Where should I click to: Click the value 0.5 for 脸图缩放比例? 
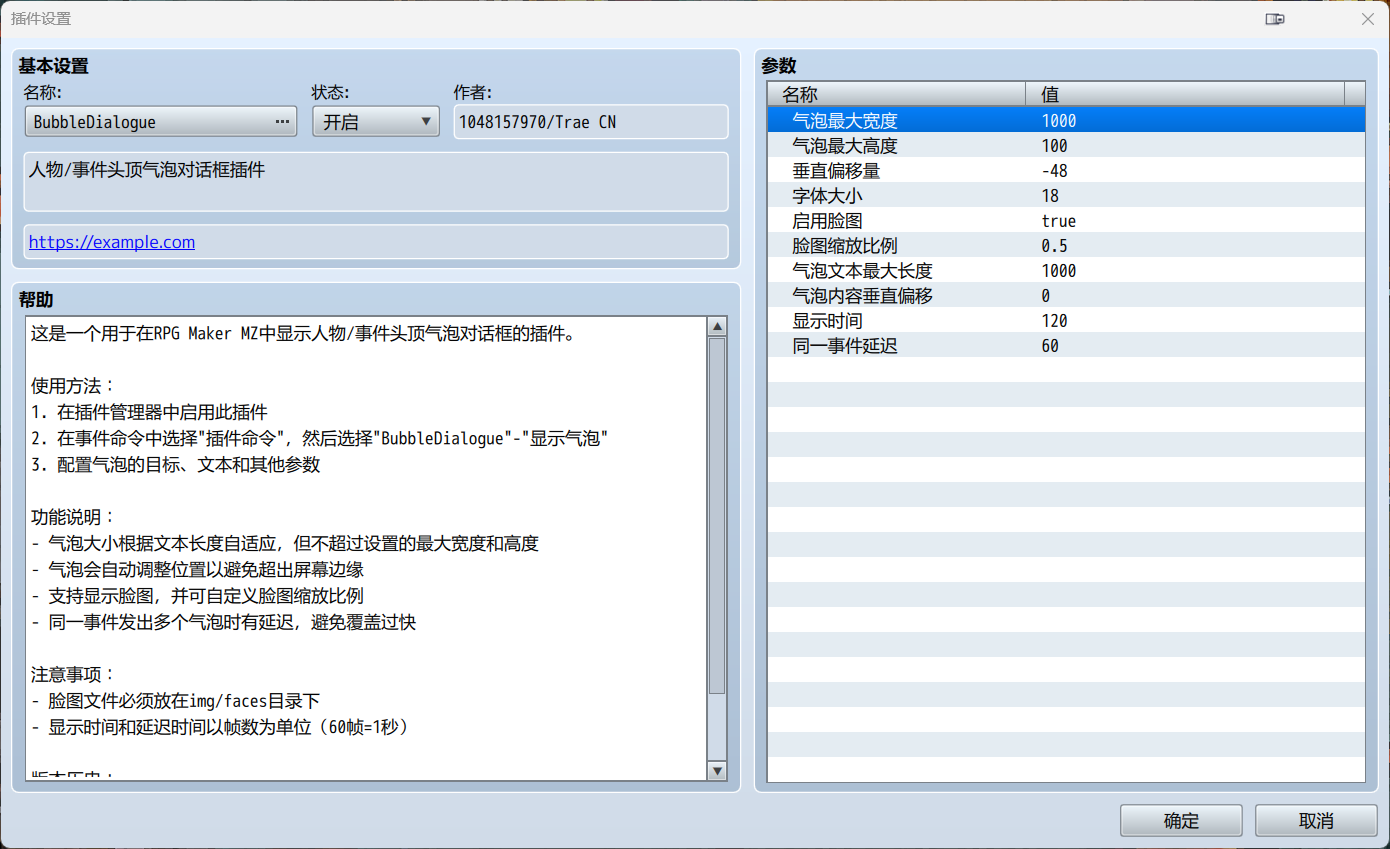(1054, 246)
